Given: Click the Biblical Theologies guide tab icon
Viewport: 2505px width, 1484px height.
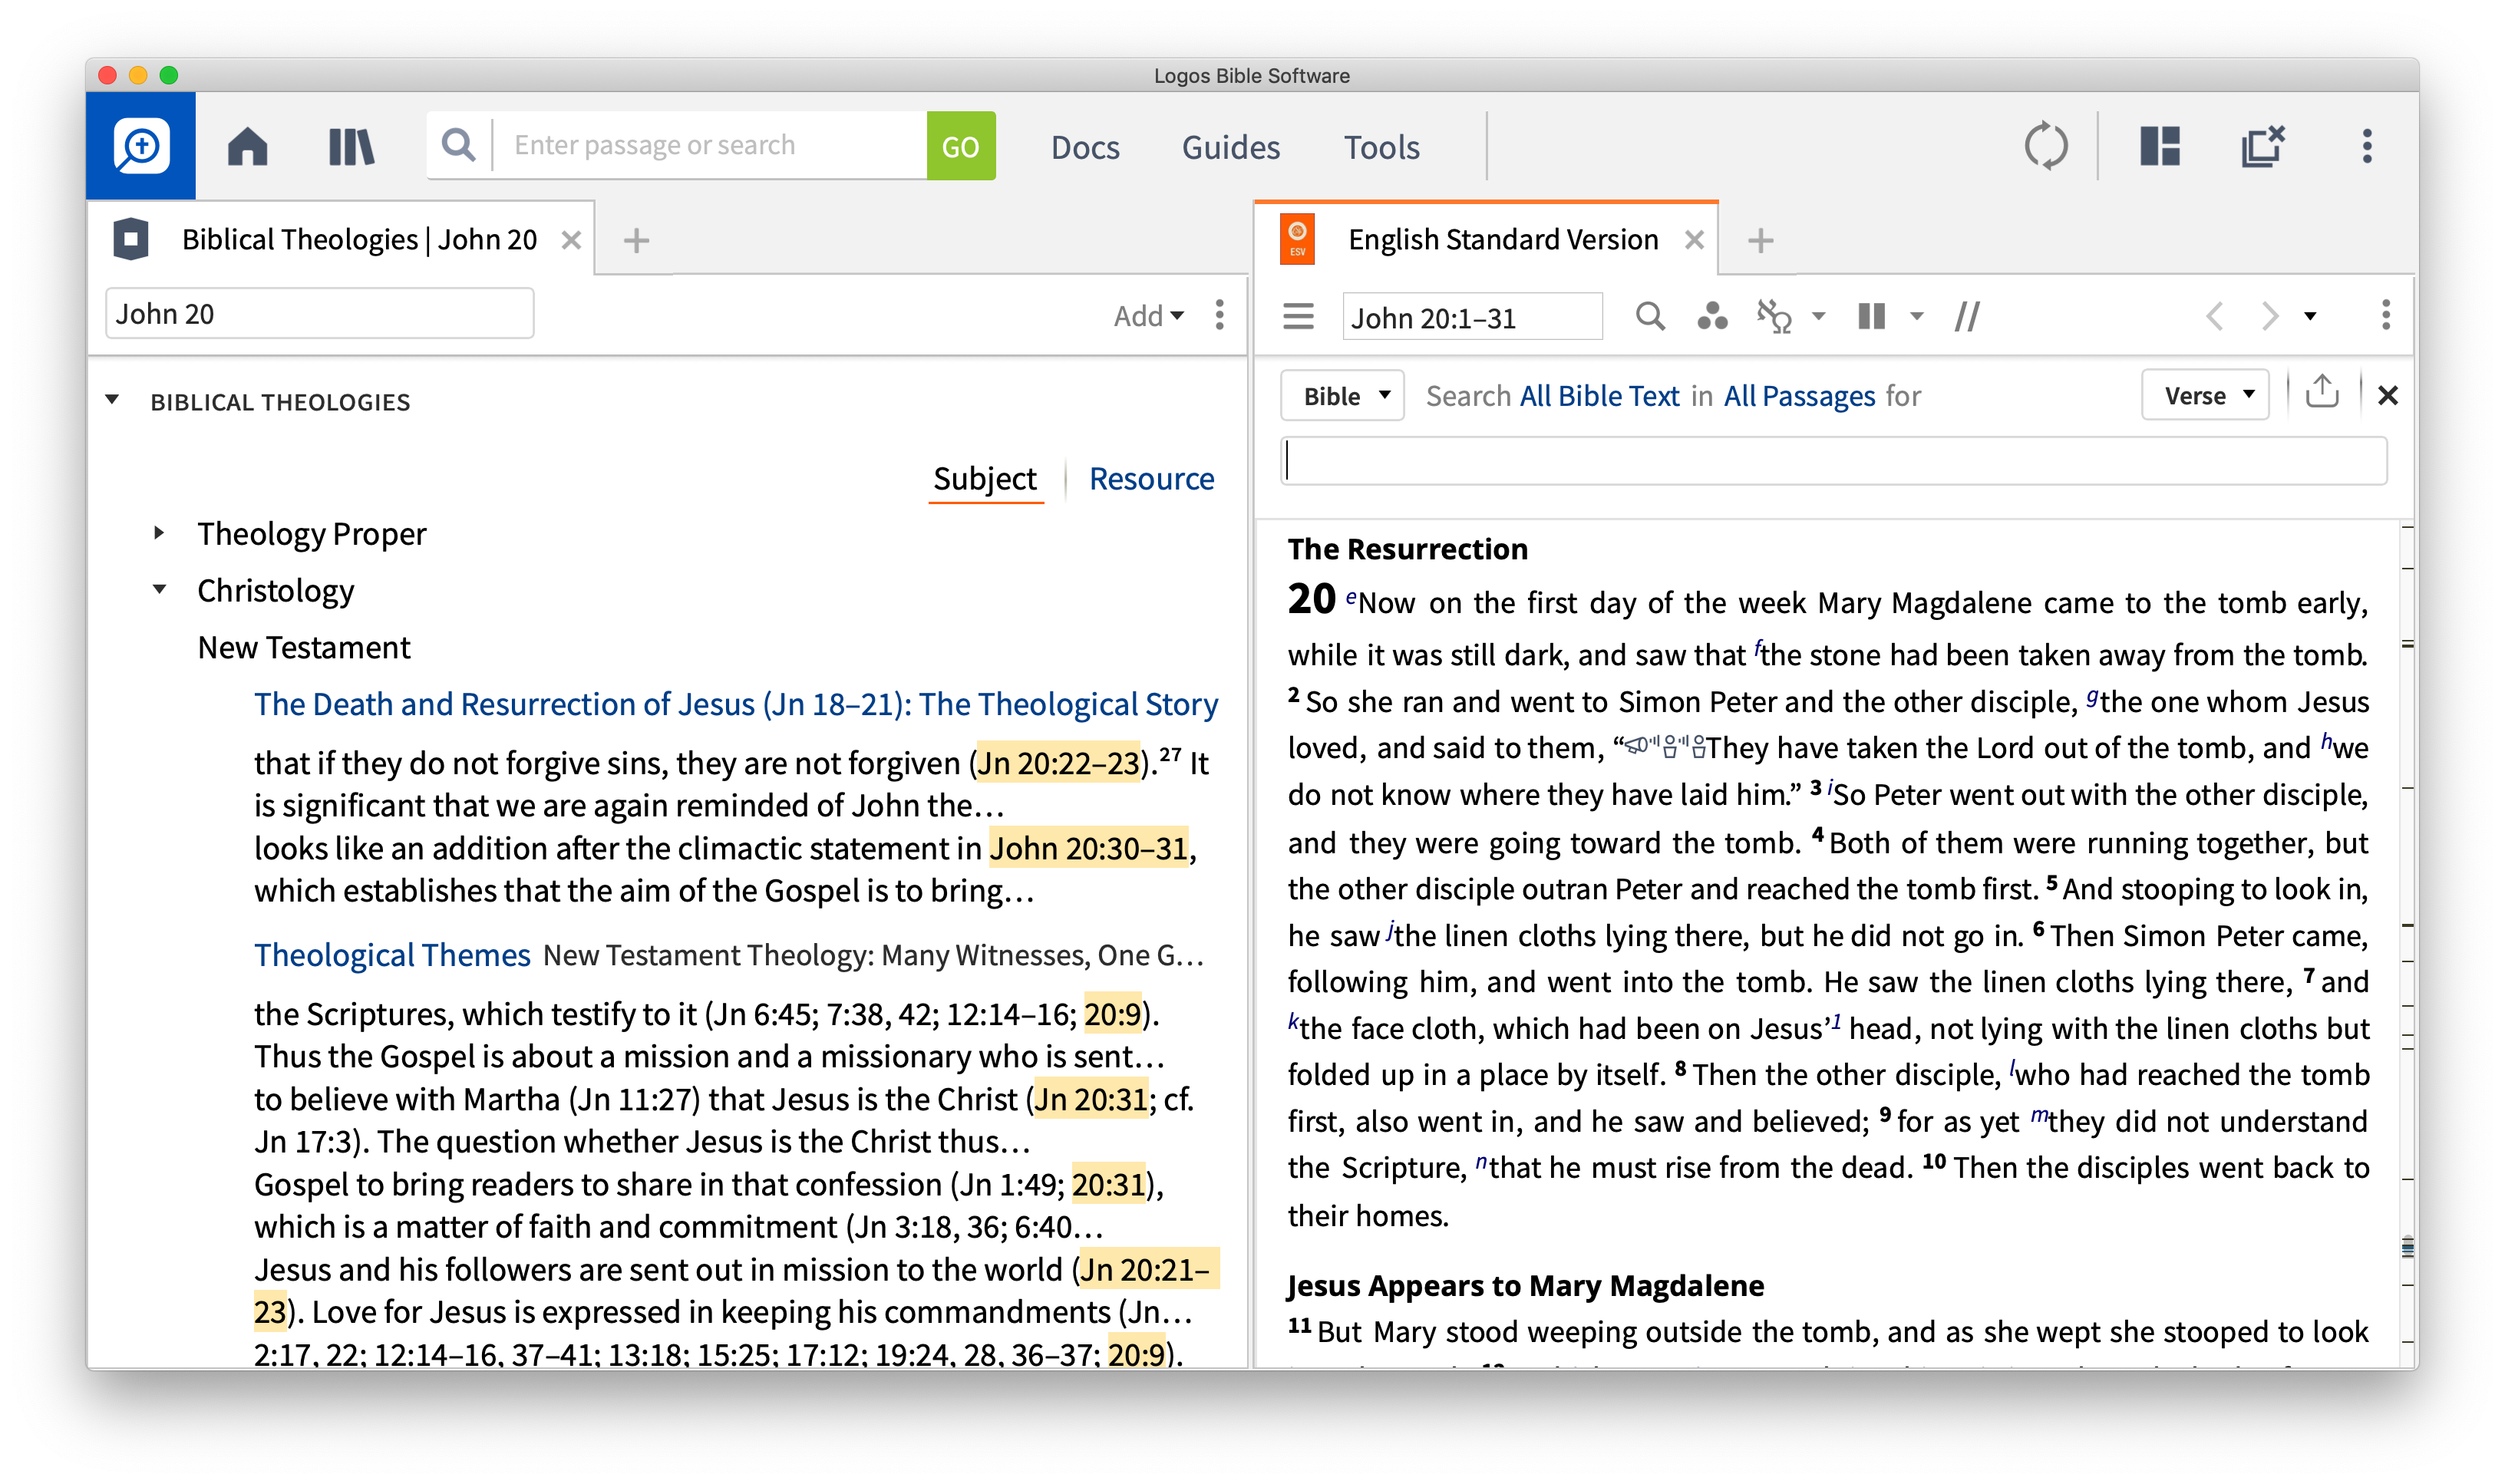Looking at the screenshot, I should coord(131,239).
